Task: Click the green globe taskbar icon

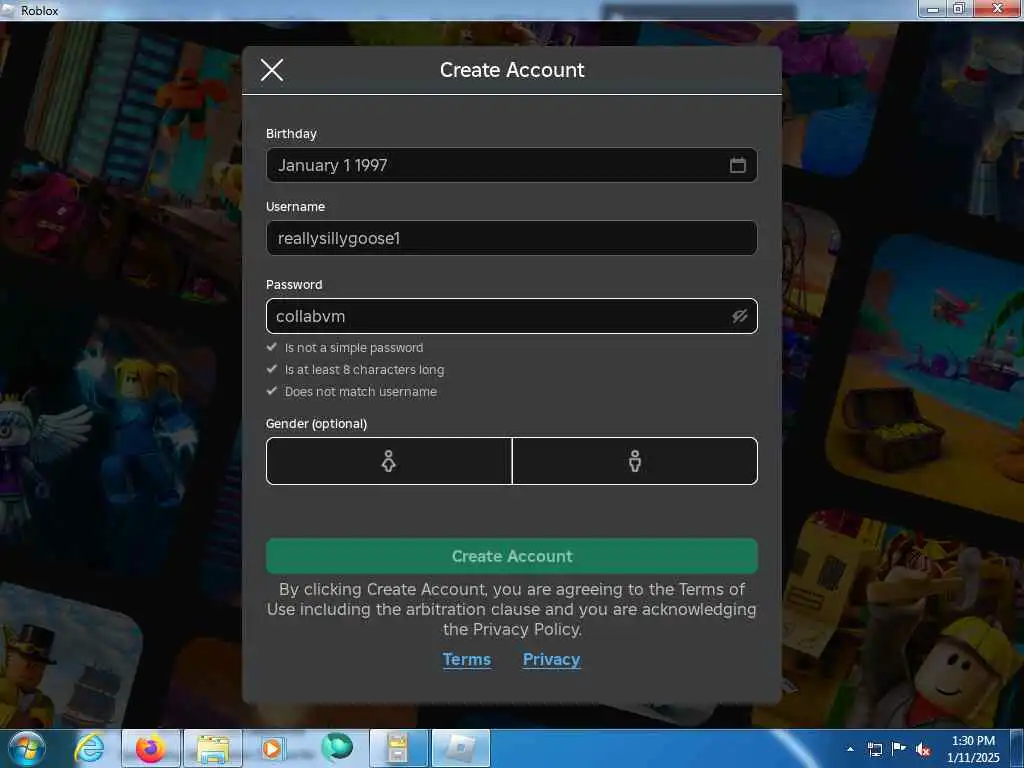Action: coord(337,748)
